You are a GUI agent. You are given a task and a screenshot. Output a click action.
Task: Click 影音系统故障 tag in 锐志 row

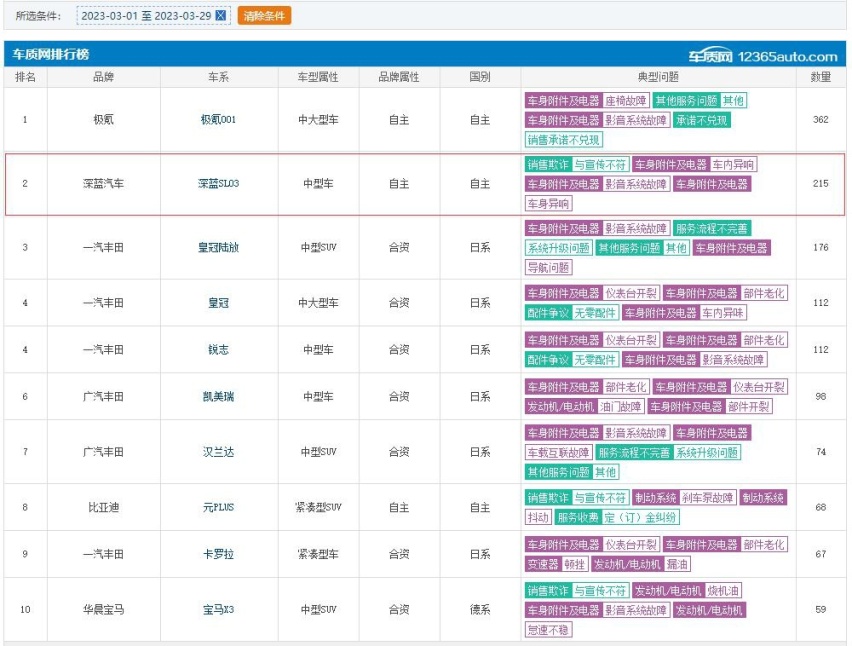732,360
